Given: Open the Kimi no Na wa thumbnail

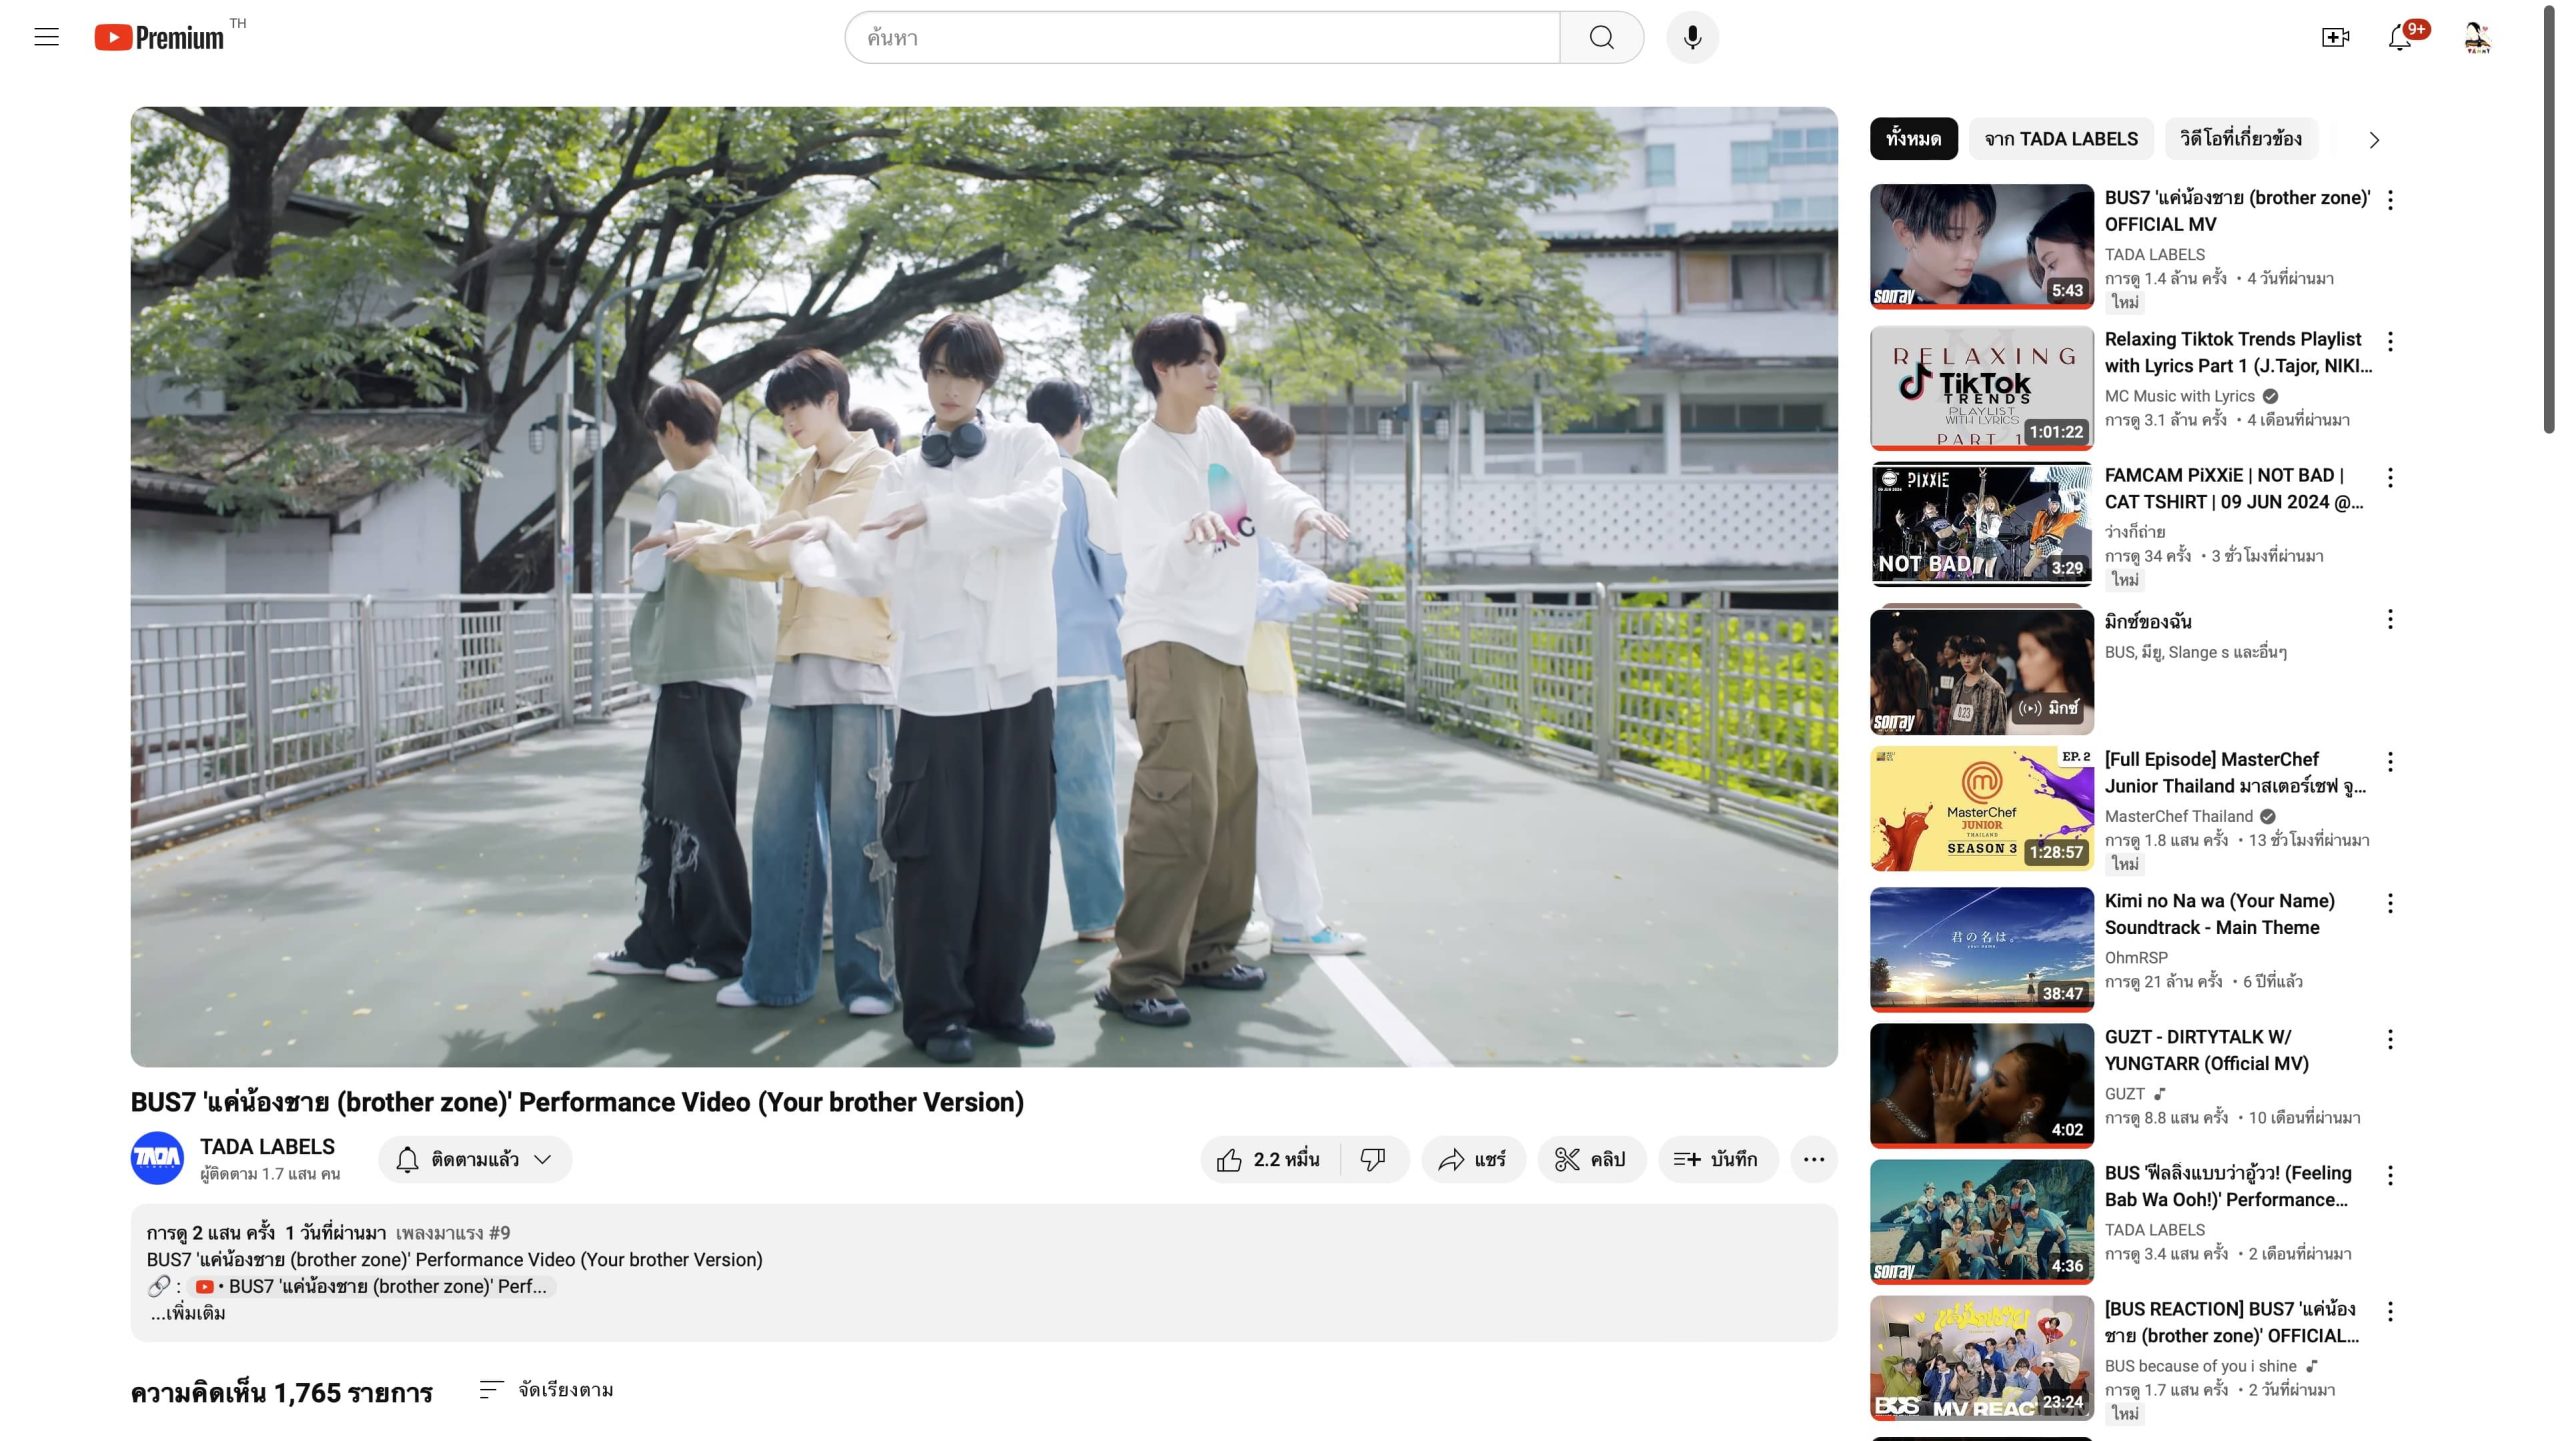Looking at the screenshot, I should [1981, 950].
